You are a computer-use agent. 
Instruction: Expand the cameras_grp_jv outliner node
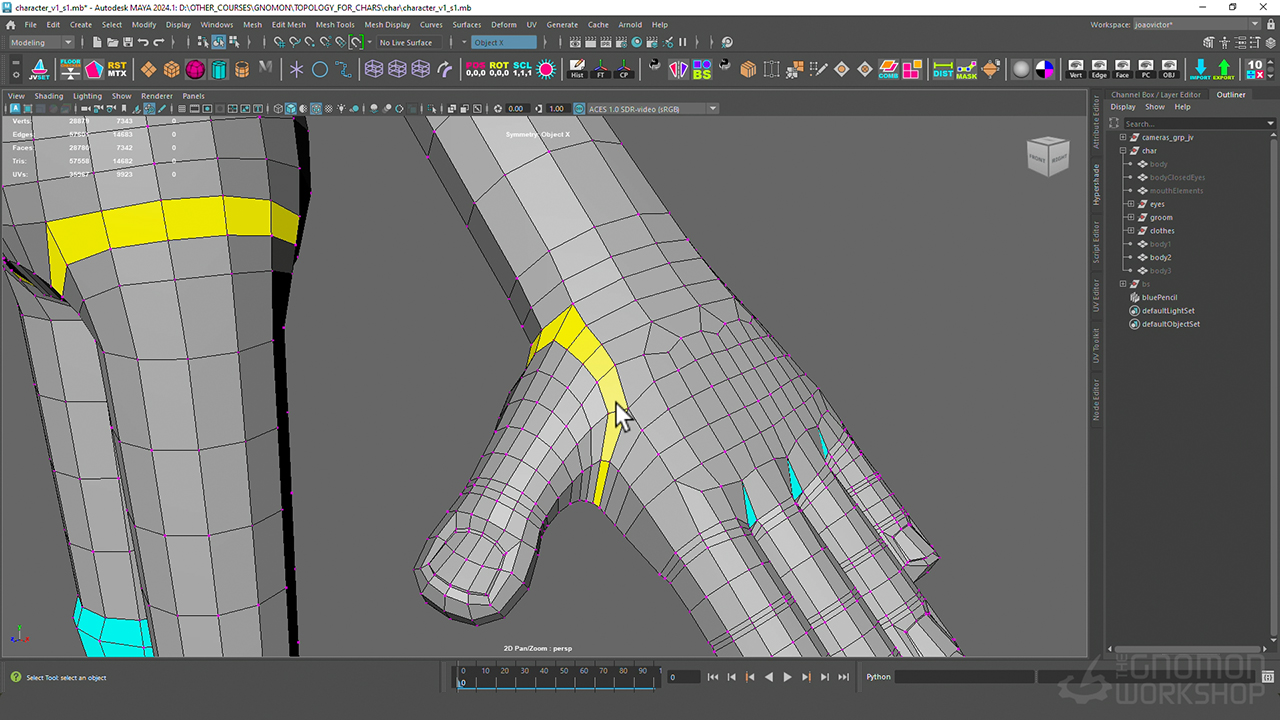[x=1123, y=137]
